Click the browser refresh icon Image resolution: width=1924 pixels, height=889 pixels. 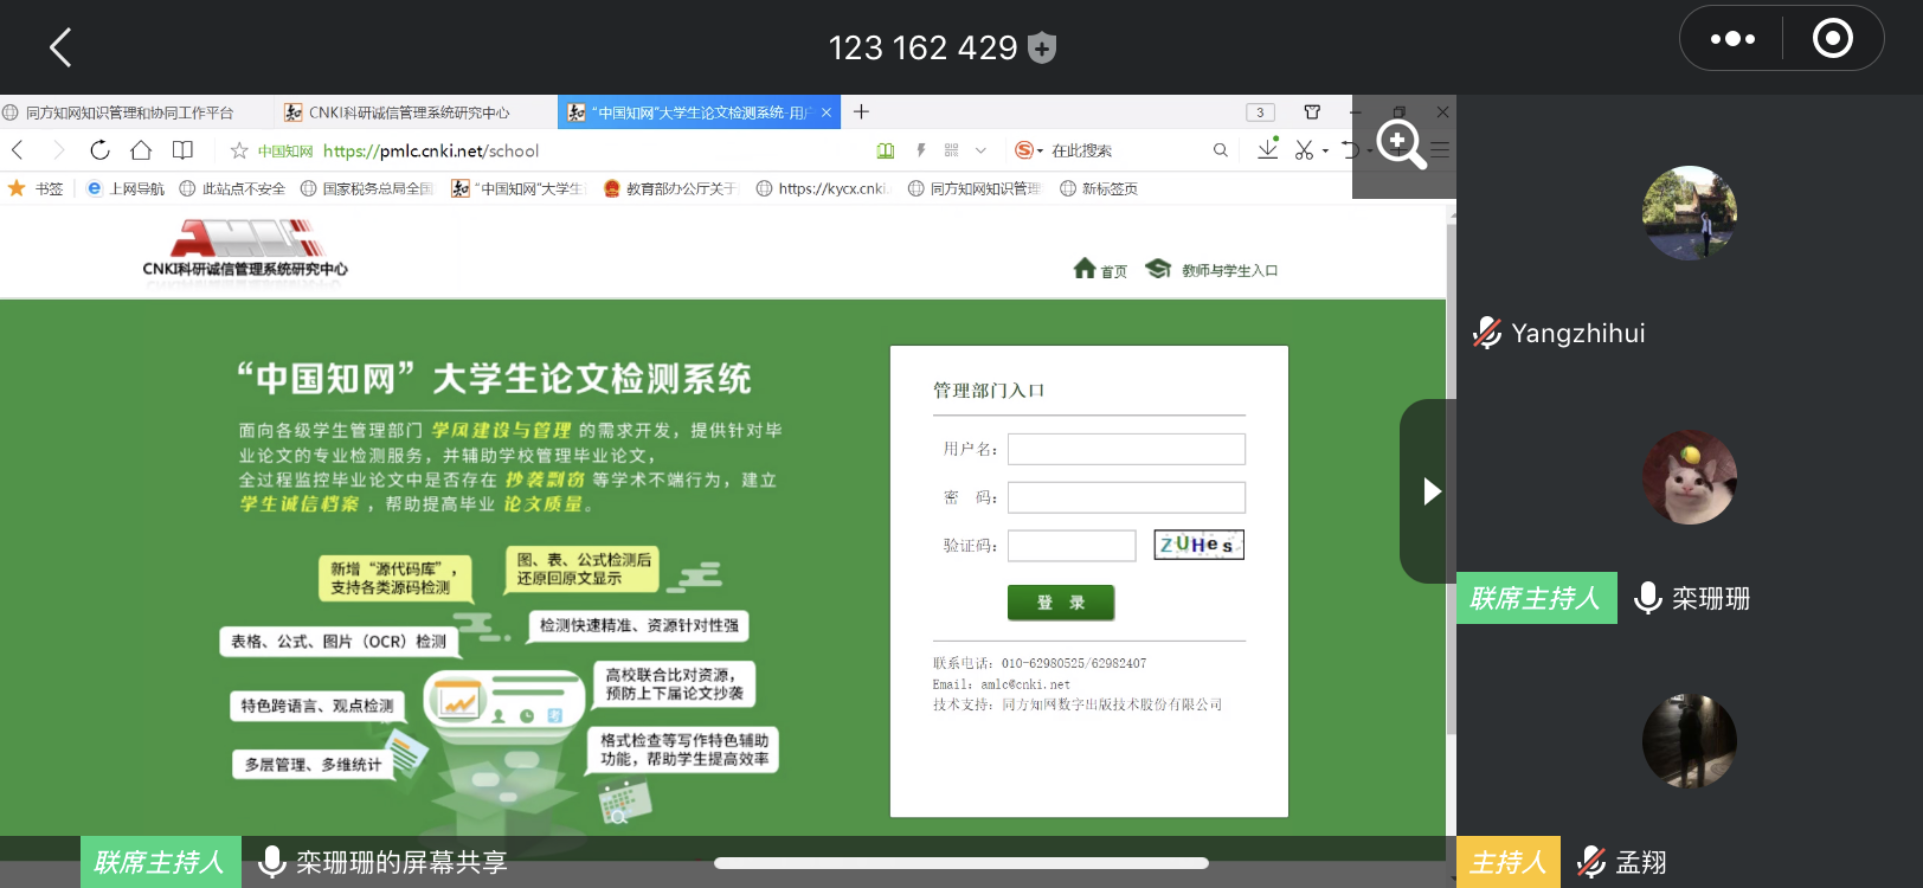pyautogui.click(x=100, y=150)
